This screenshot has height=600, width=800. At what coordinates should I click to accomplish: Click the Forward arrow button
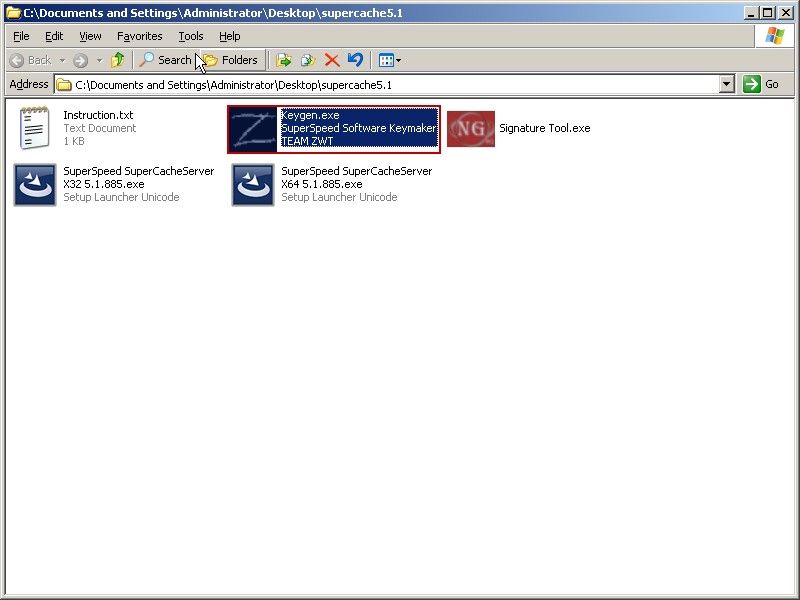point(80,60)
